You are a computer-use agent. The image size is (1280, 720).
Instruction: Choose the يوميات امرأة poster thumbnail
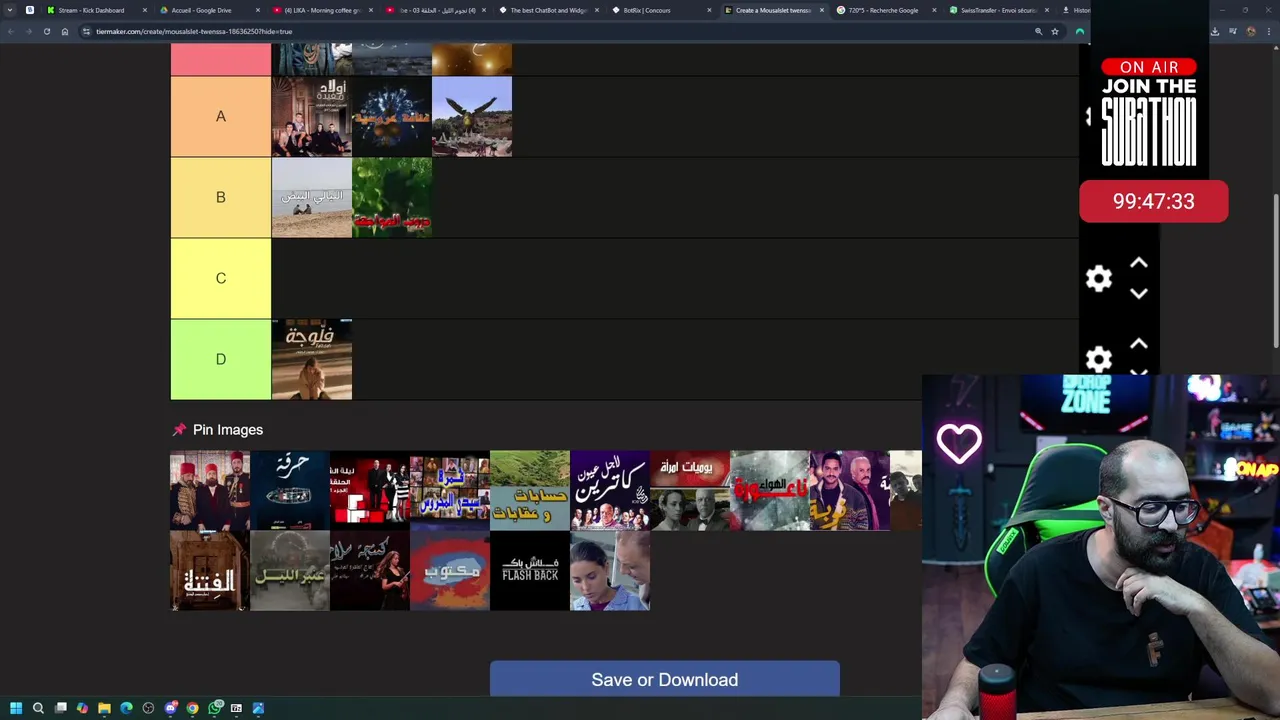point(690,490)
